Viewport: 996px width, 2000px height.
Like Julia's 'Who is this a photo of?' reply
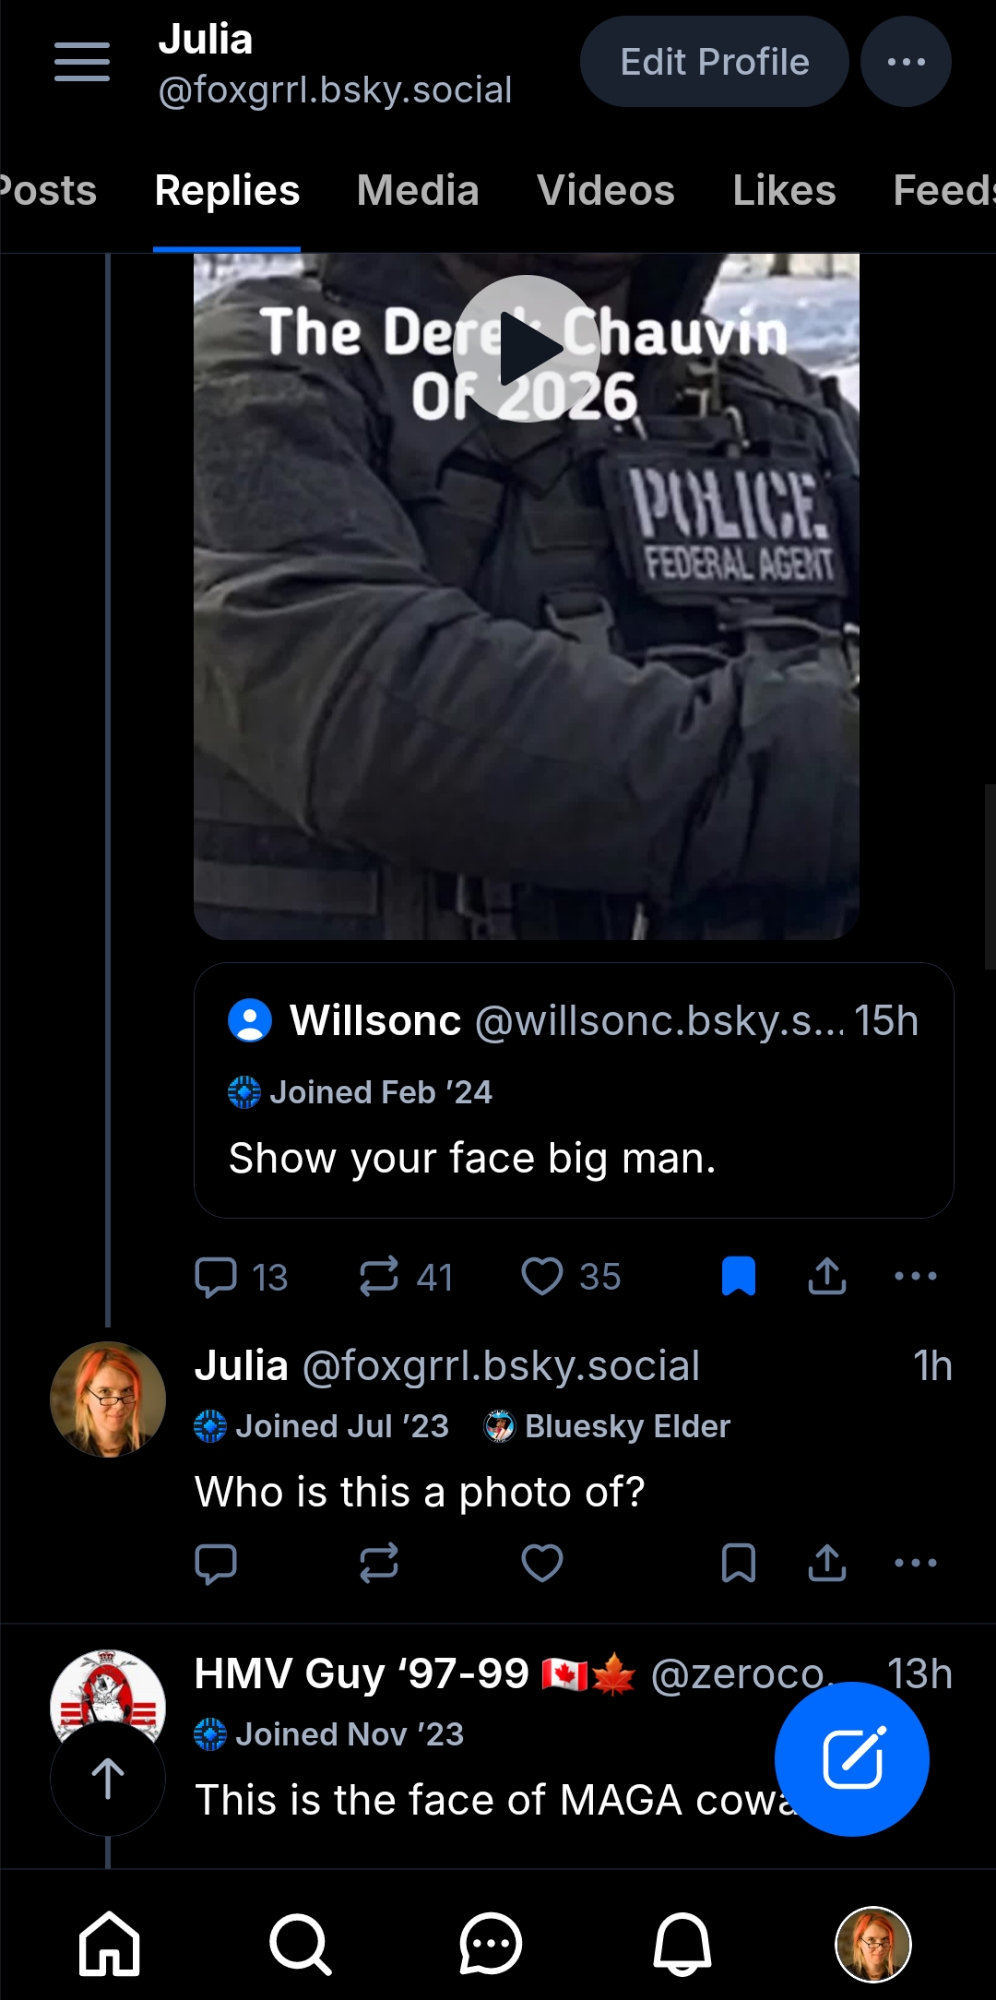click(543, 1563)
